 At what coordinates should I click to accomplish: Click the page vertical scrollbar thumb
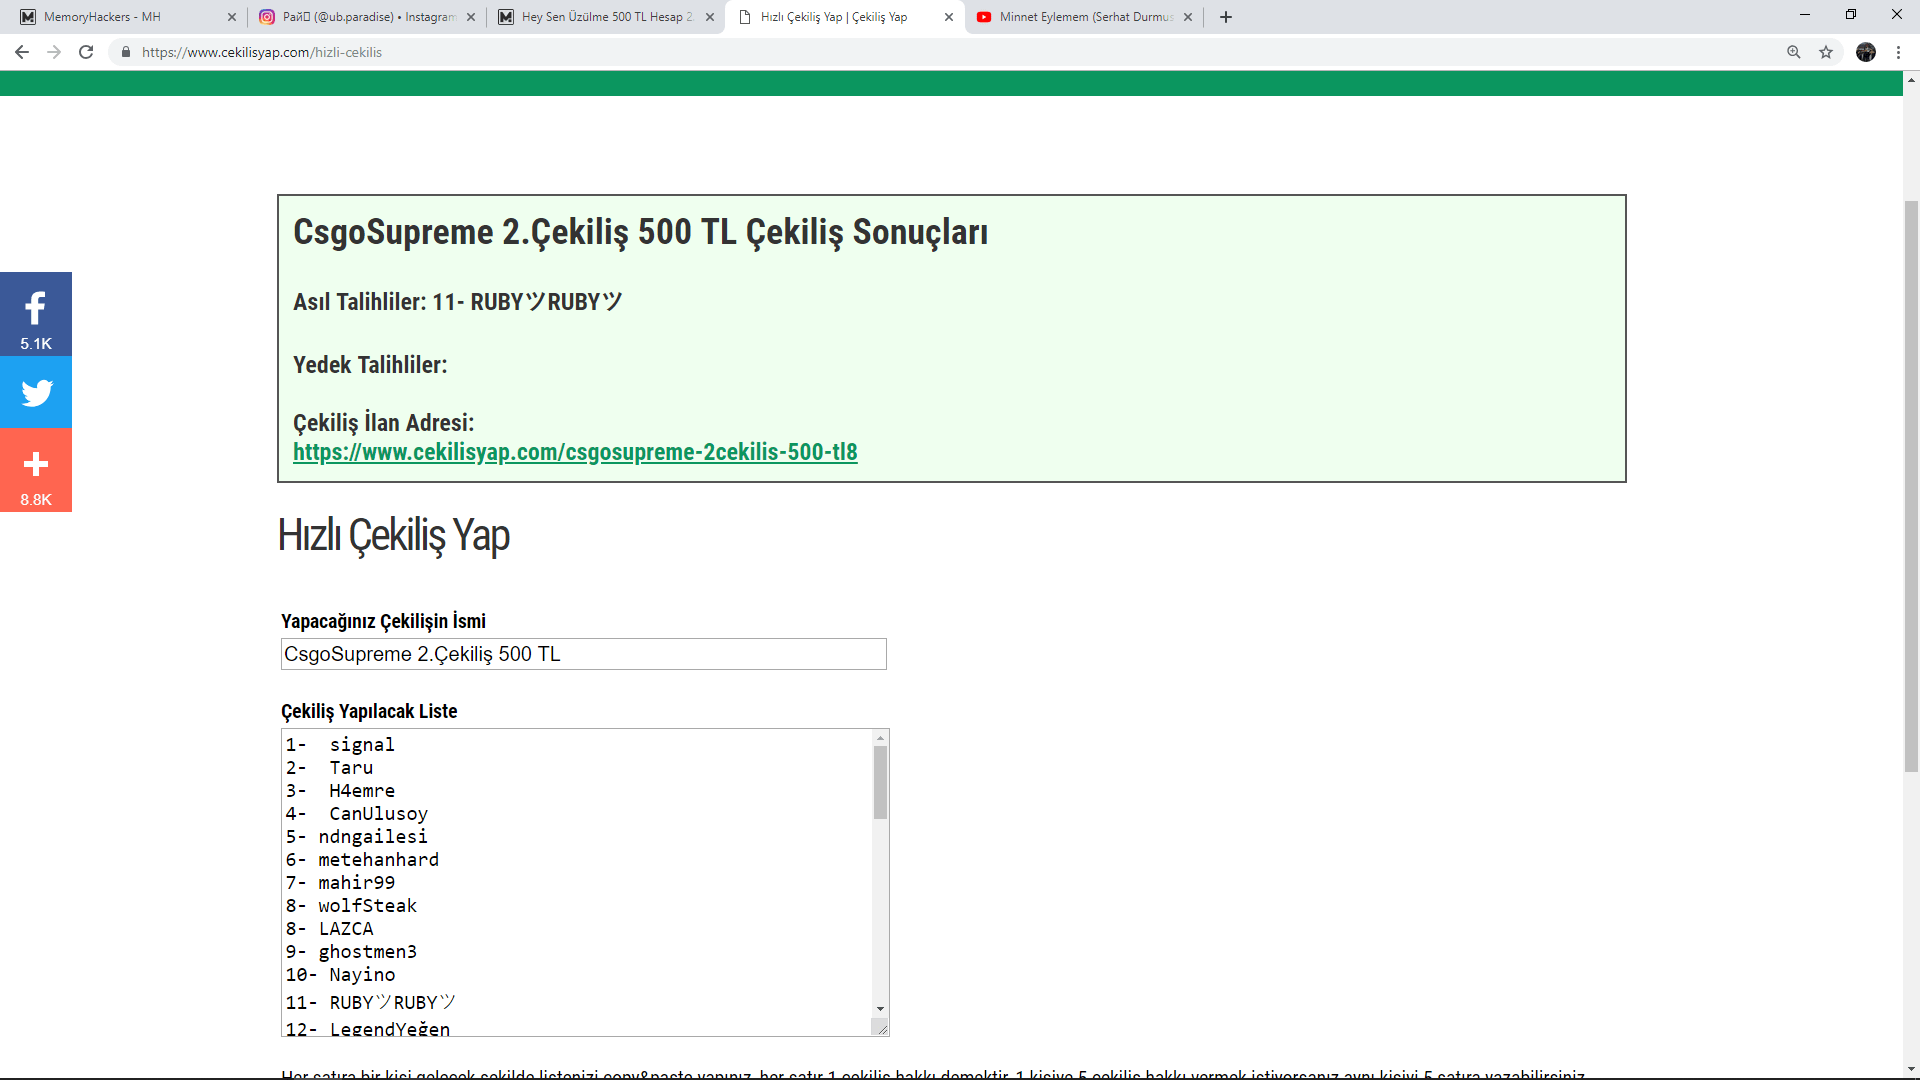click(x=1911, y=486)
